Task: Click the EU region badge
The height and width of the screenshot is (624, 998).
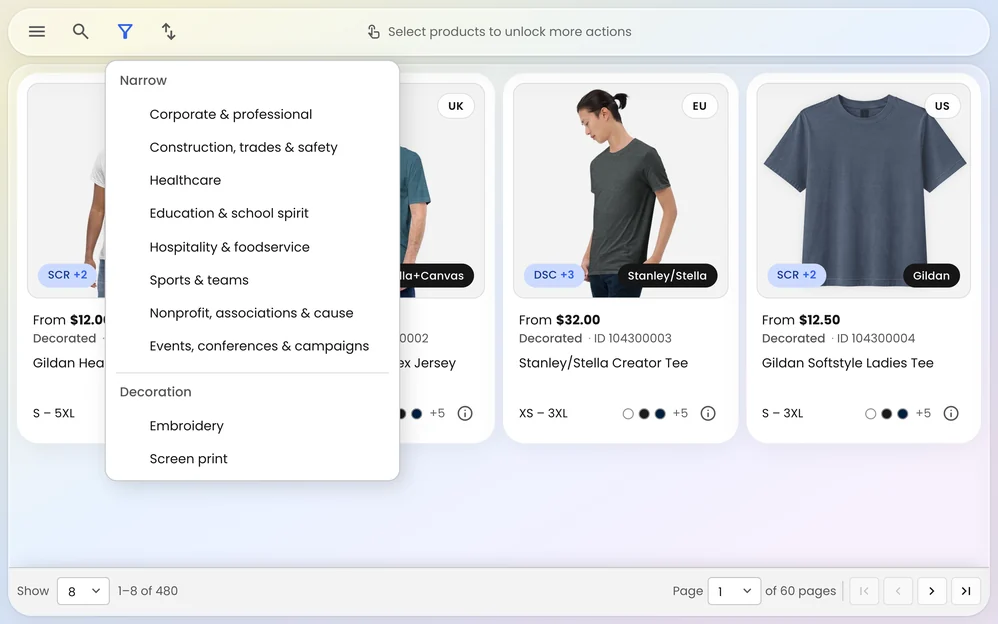Action: (699, 106)
